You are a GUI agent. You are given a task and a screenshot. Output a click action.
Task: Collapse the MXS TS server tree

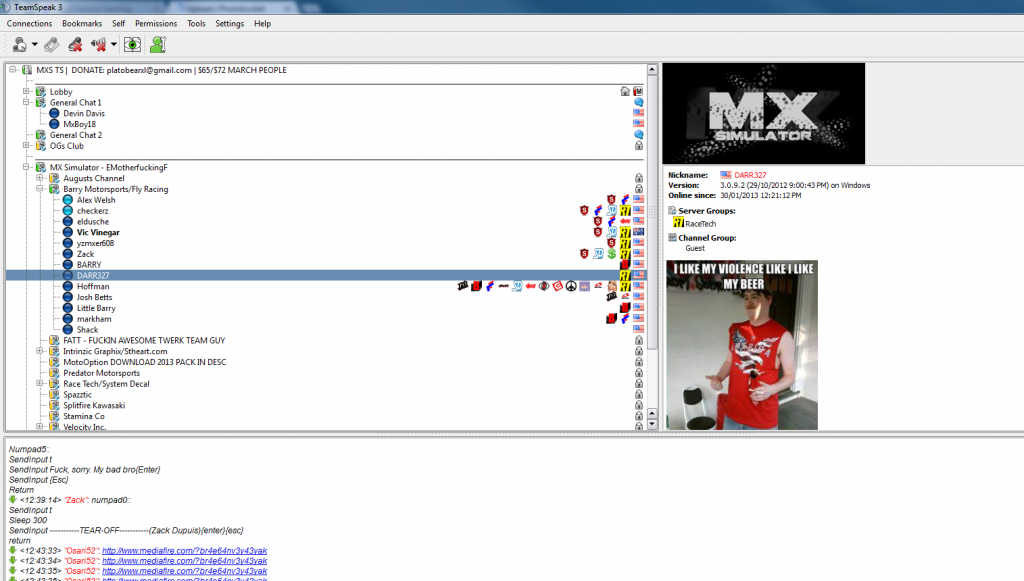12,70
